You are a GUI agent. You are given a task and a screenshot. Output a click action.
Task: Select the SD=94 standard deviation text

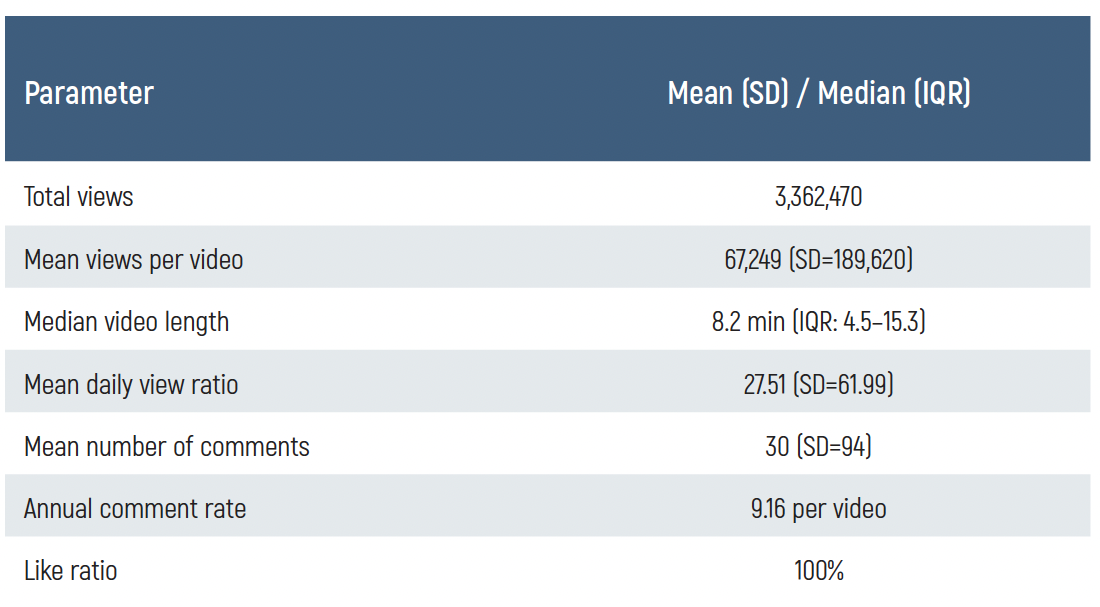pyautogui.click(x=834, y=447)
